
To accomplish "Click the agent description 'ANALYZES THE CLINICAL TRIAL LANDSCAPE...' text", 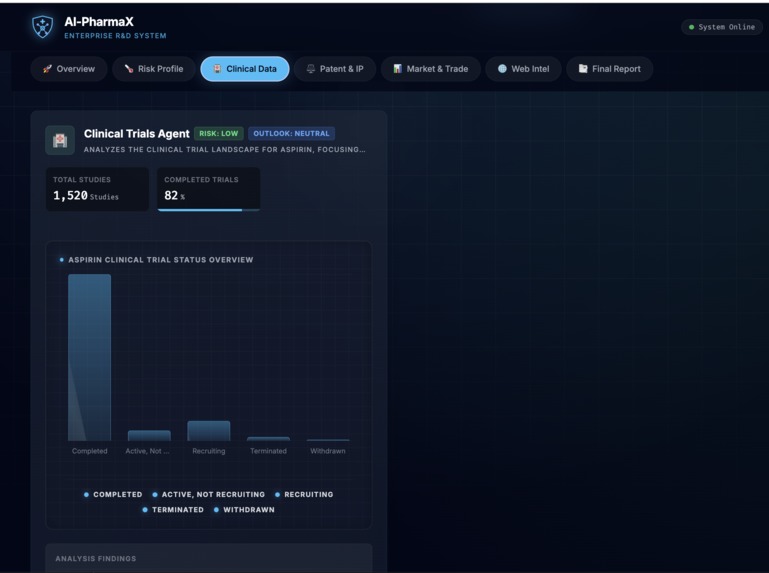I will click(x=224, y=150).
